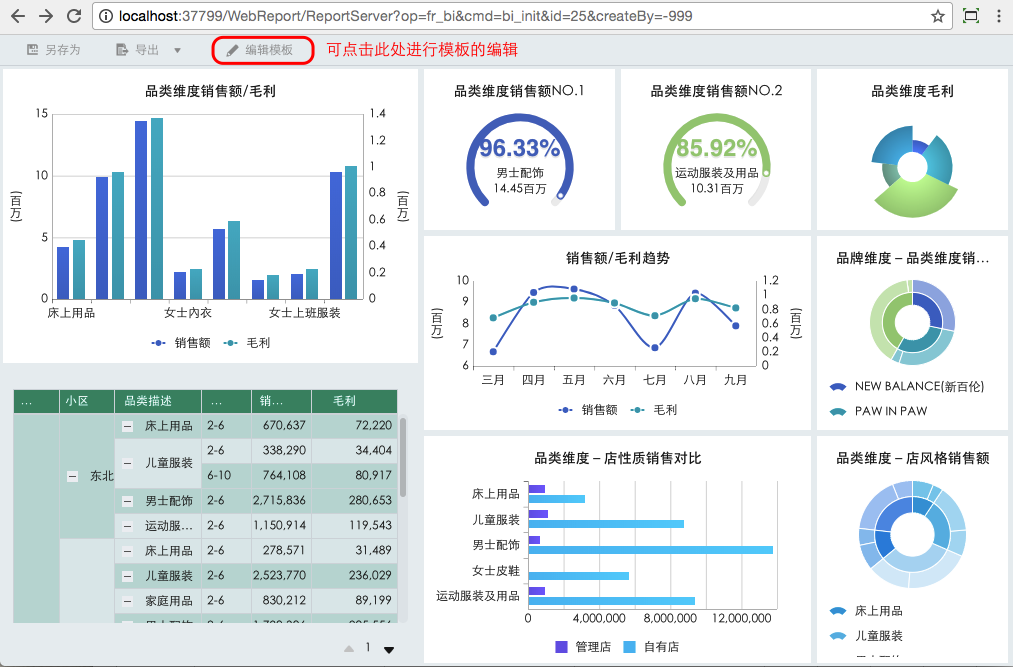Reload the page with the refresh icon
This screenshot has height=667, width=1013.
[x=74, y=16]
